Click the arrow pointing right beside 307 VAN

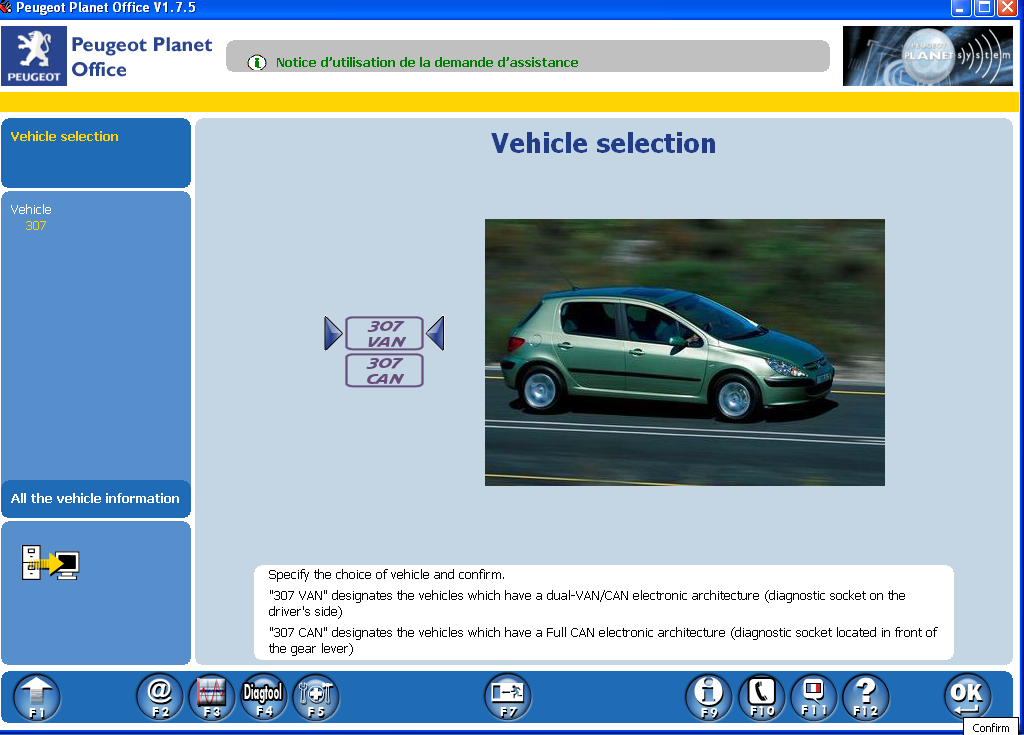333,333
